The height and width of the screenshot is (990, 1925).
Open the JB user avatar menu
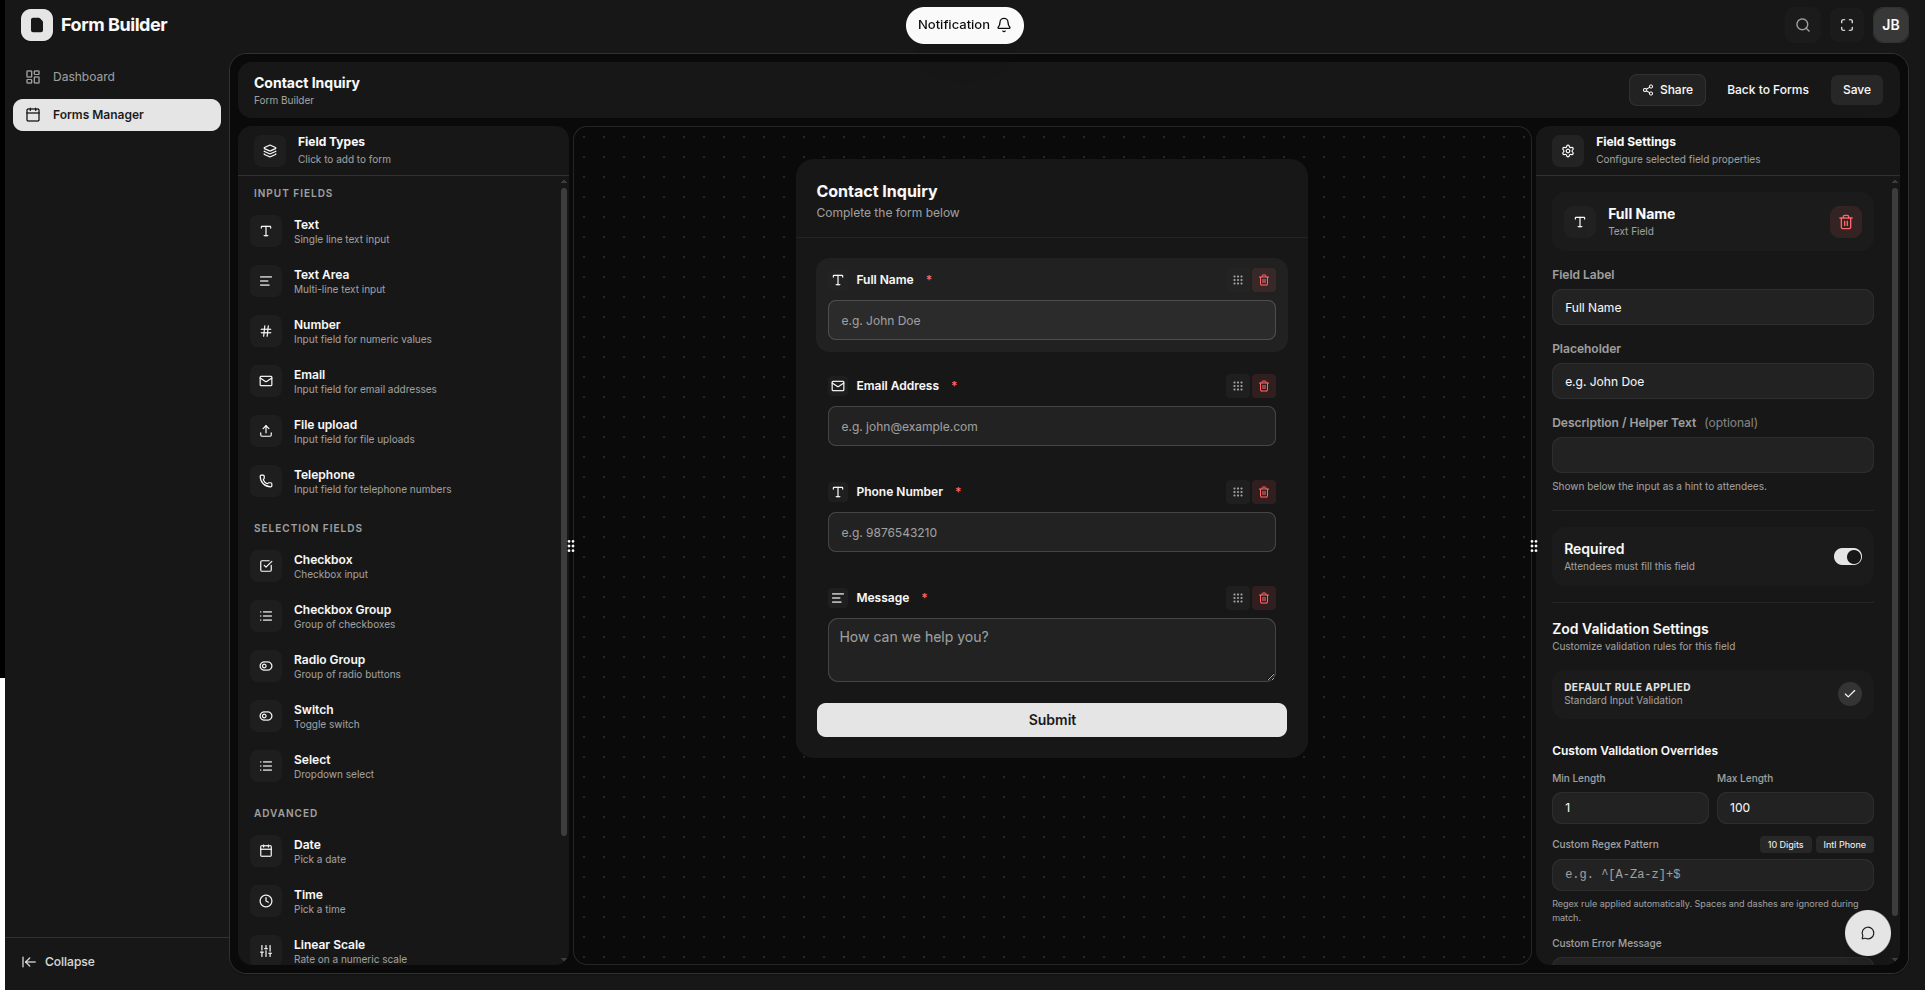pos(1891,25)
